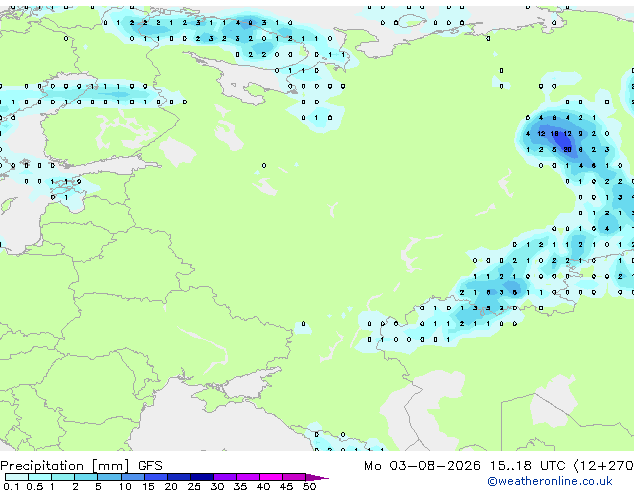Click the 20–25 mm legend color swatch
Image resolution: width=634 pixels, height=490 pixels.
(178, 477)
